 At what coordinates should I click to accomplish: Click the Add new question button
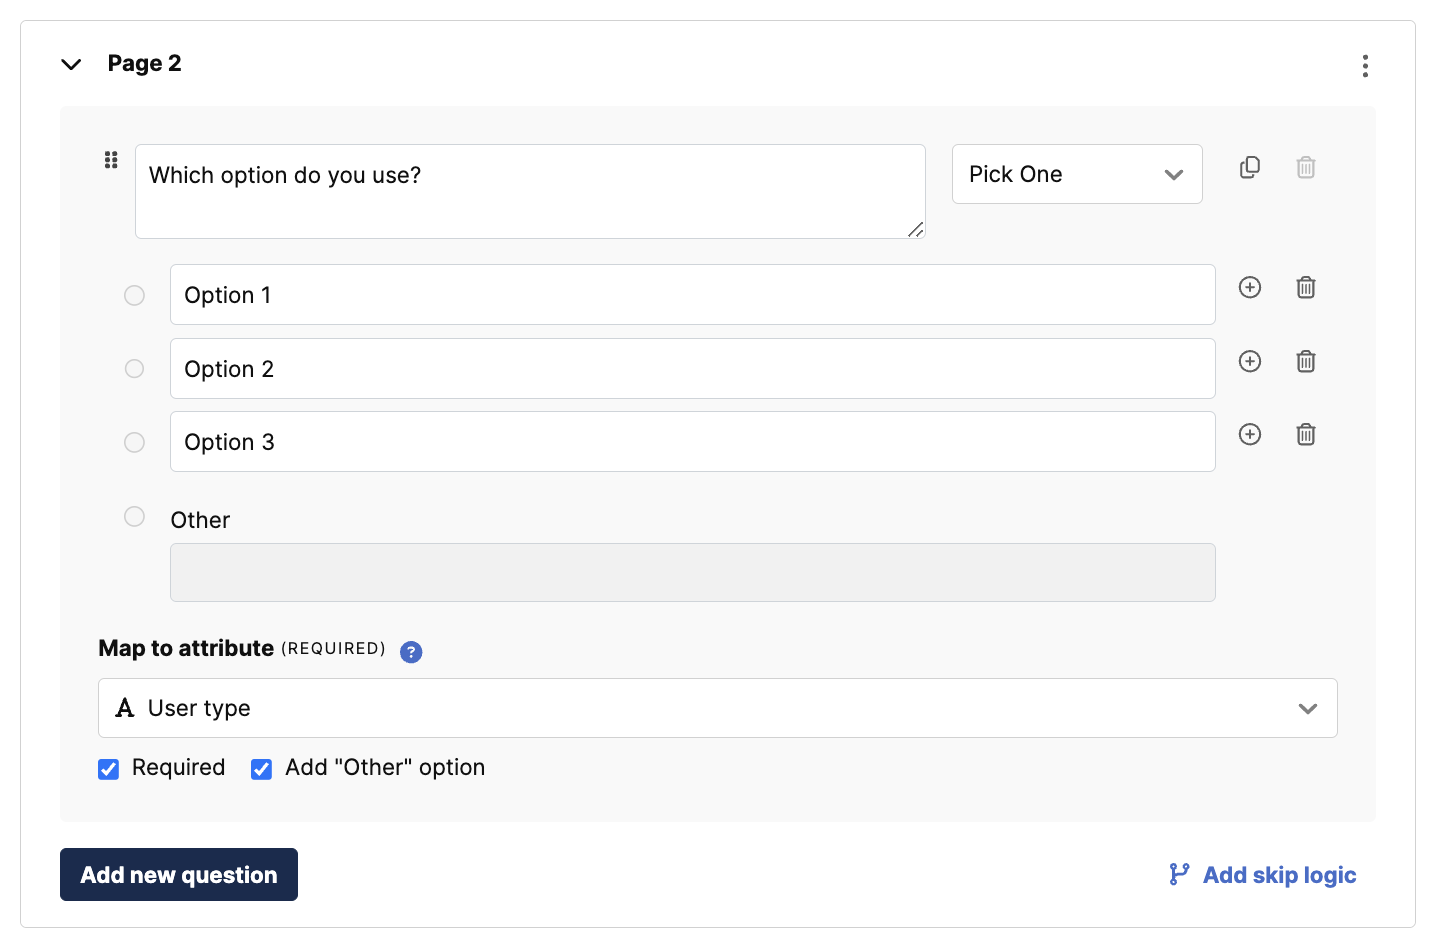pos(179,875)
